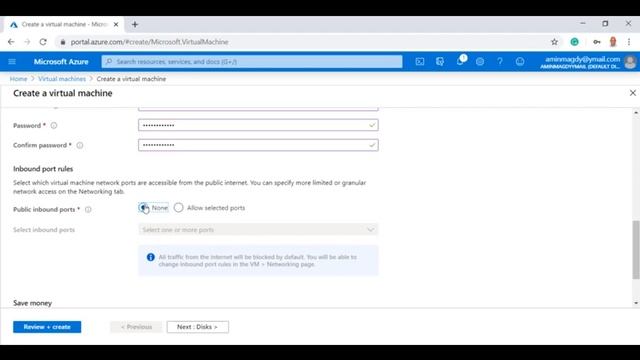Show info tooltip next to Password
Viewport: 640px width, 360px height.
pos(54,126)
